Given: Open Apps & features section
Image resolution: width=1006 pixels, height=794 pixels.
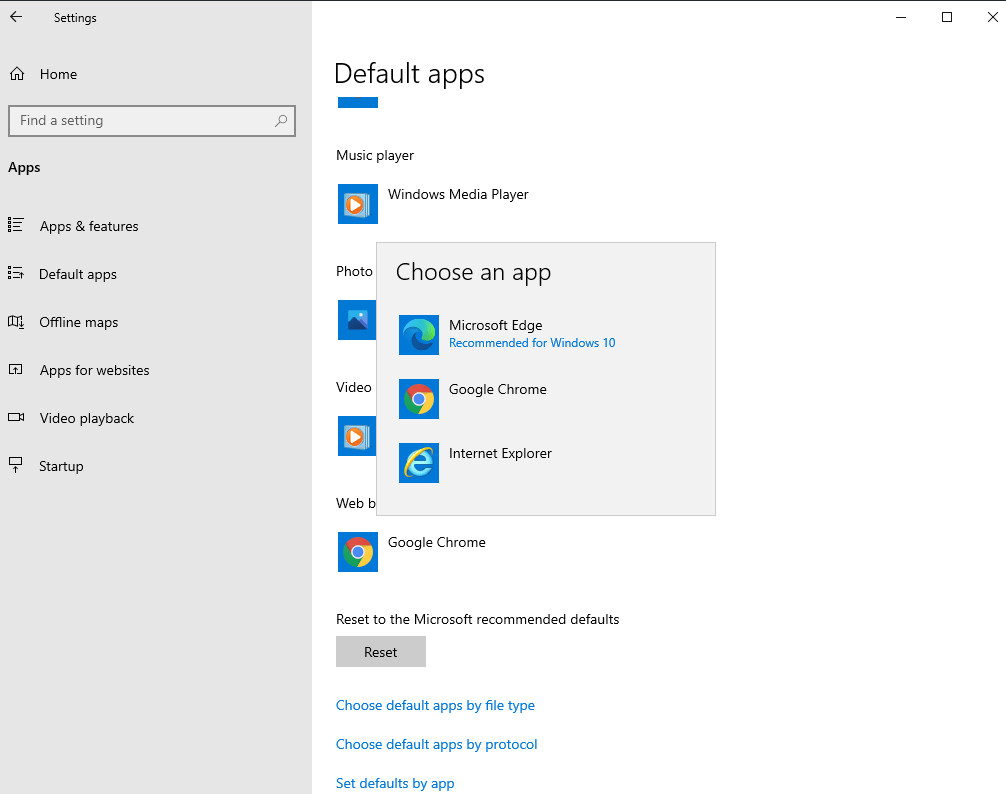Looking at the screenshot, I should (x=89, y=226).
